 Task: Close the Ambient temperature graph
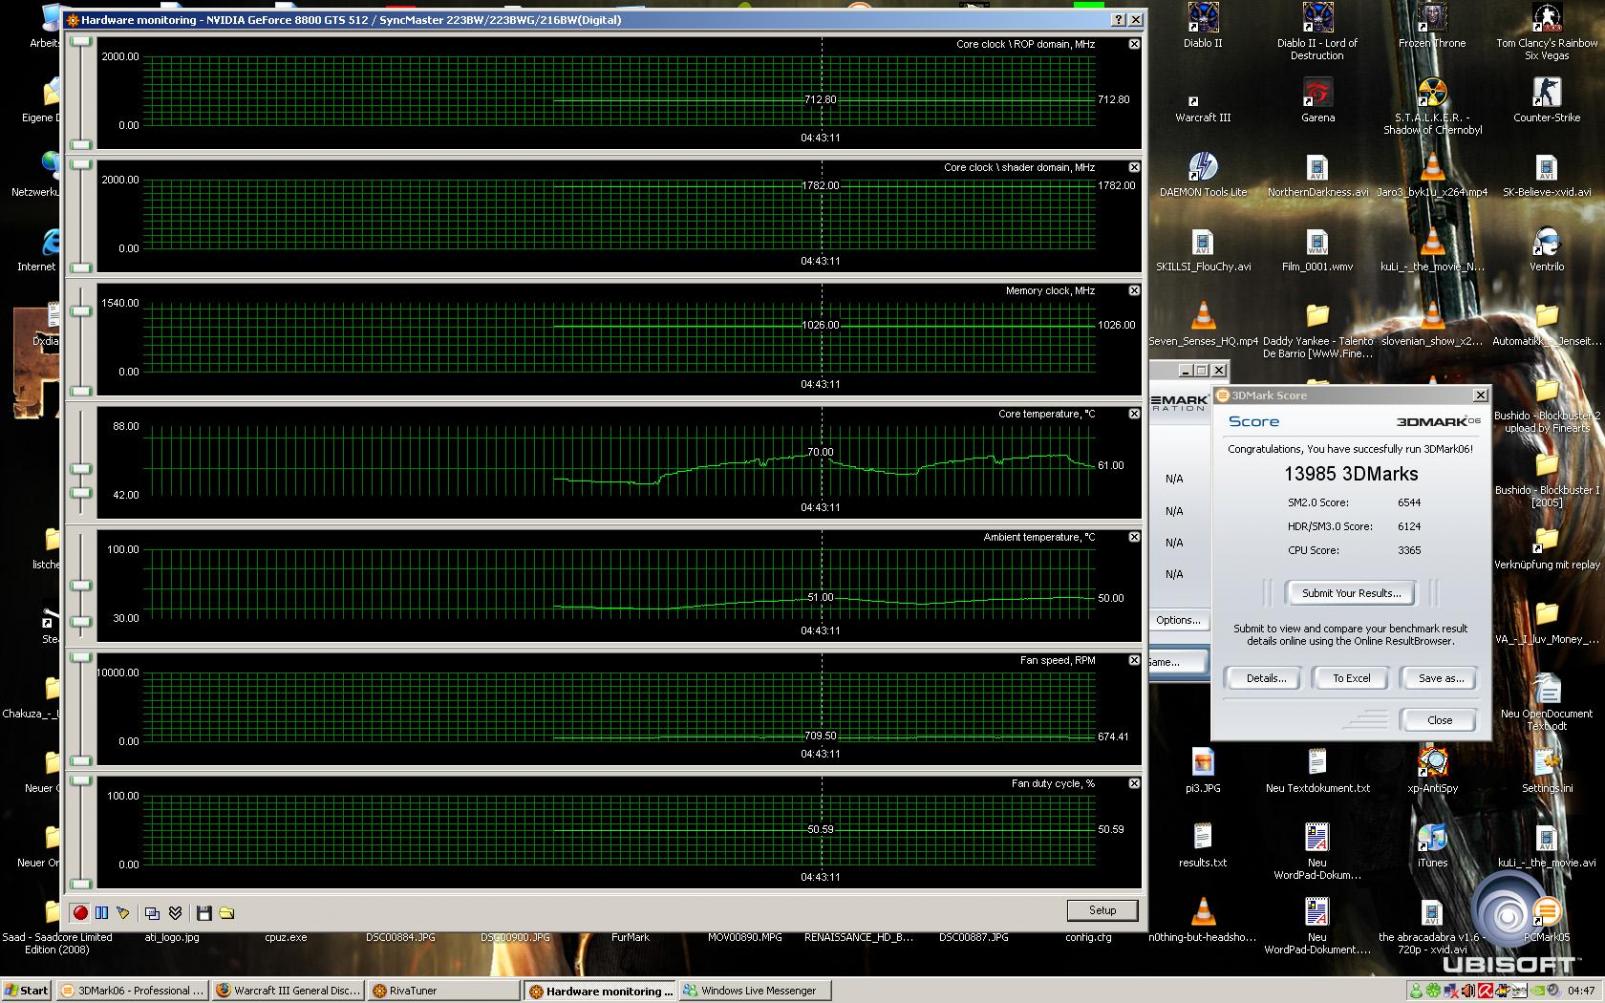tap(1134, 537)
